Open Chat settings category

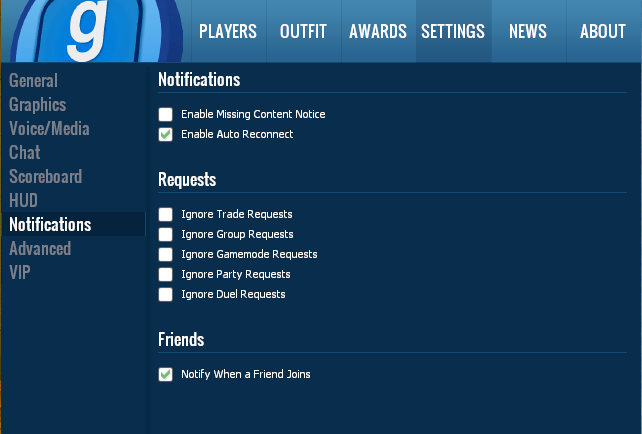point(25,153)
